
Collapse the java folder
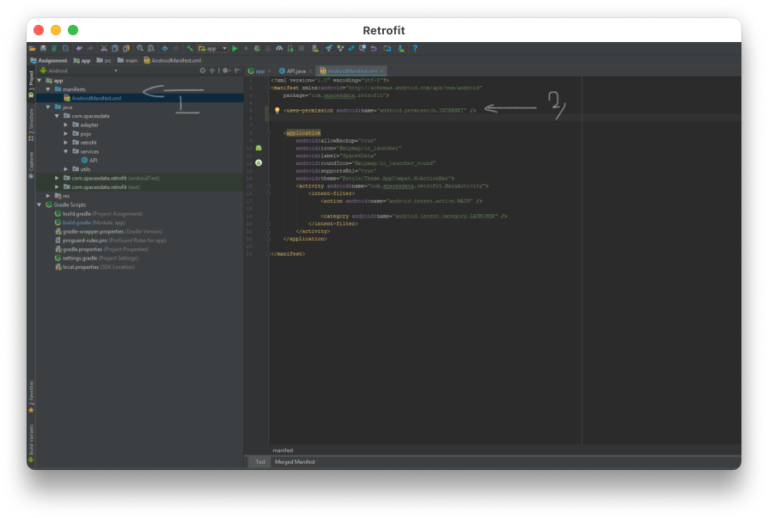[x=48, y=107]
